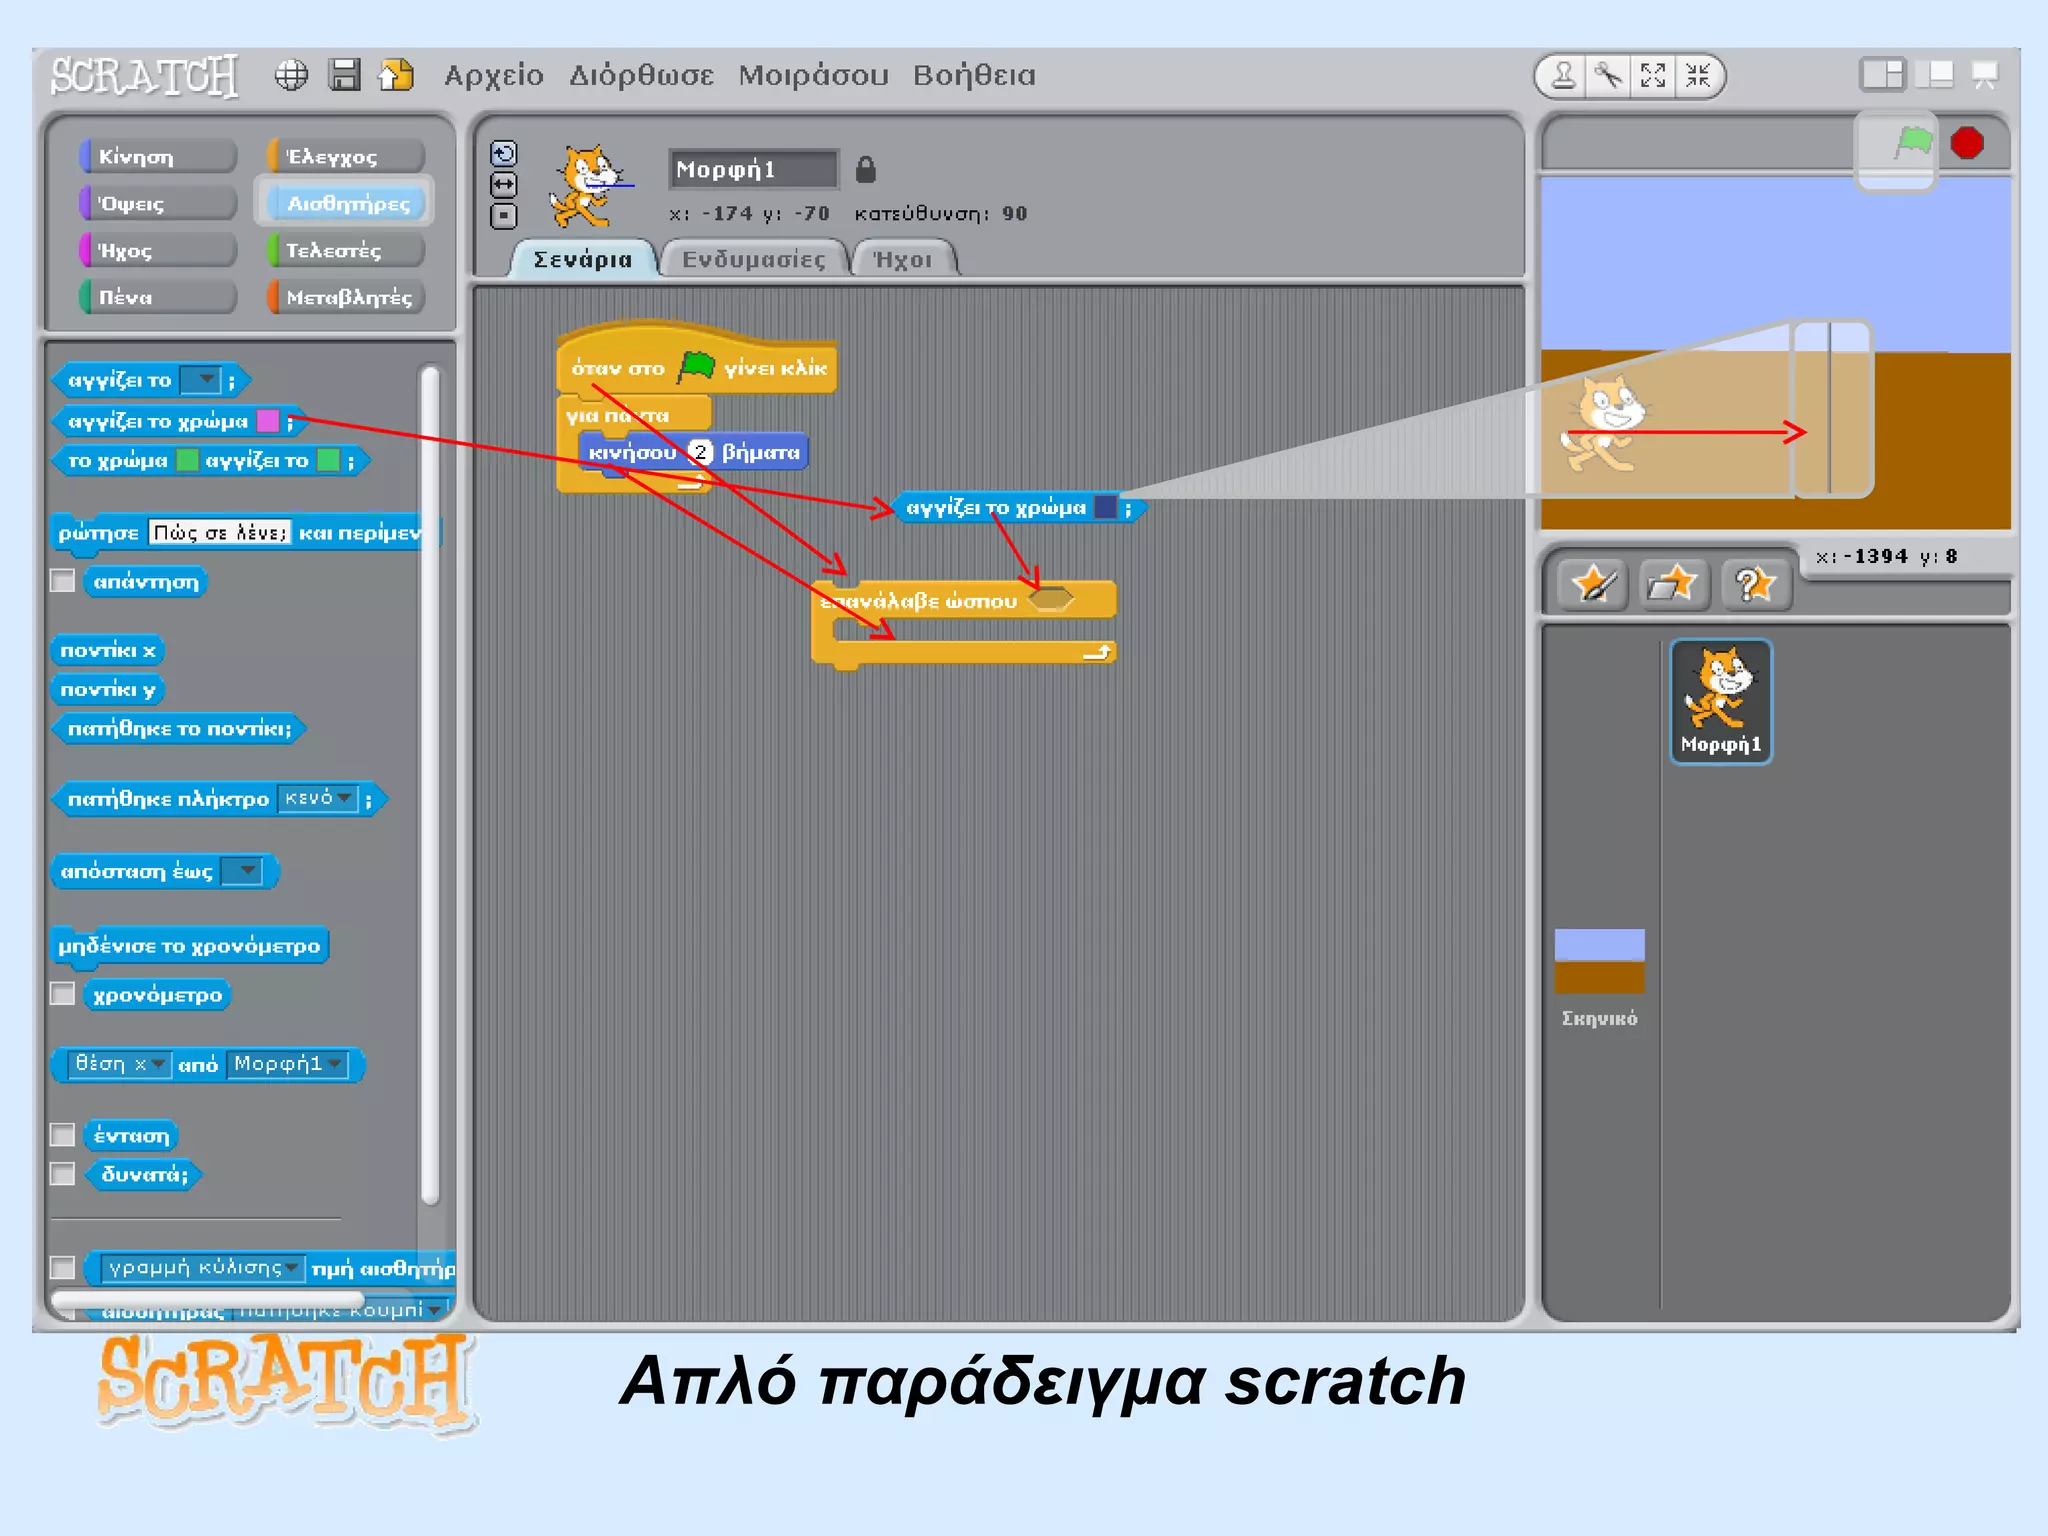Viewport: 2048px width, 1536px height.
Task: Set rotation style to no rotate
Action: pos(504,215)
